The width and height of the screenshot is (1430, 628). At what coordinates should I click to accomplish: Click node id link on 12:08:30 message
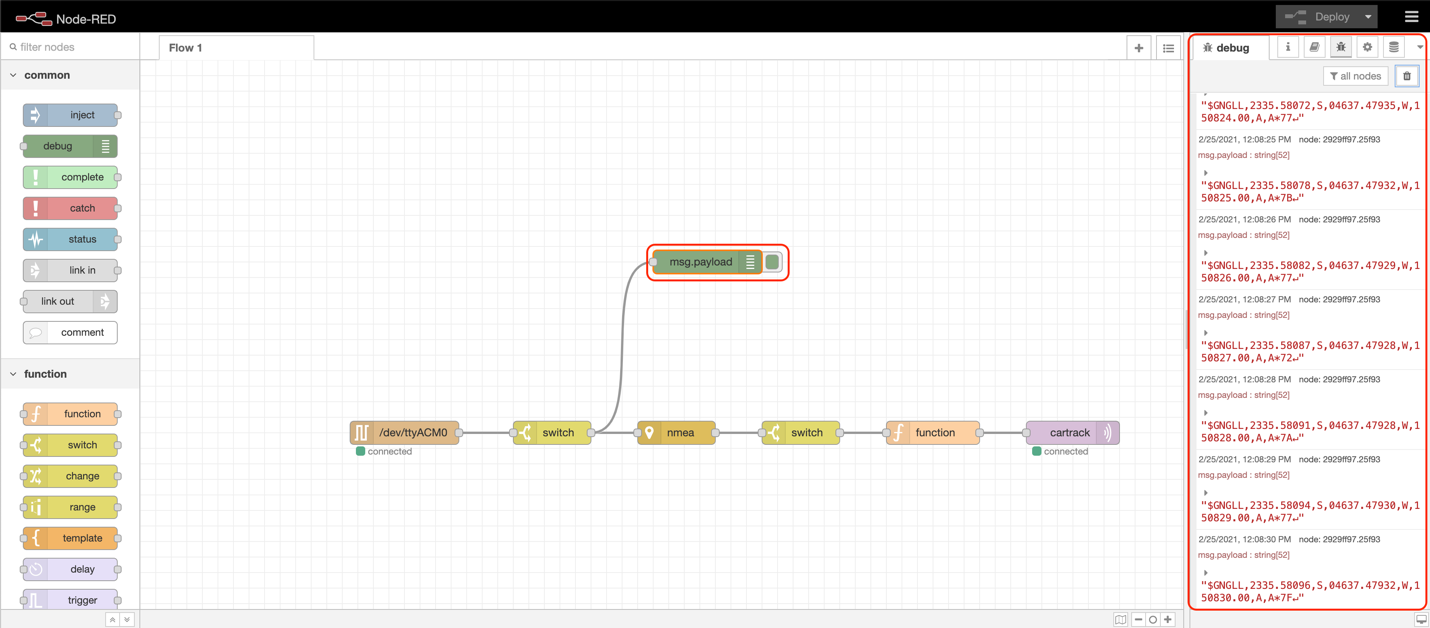[x=1339, y=540]
